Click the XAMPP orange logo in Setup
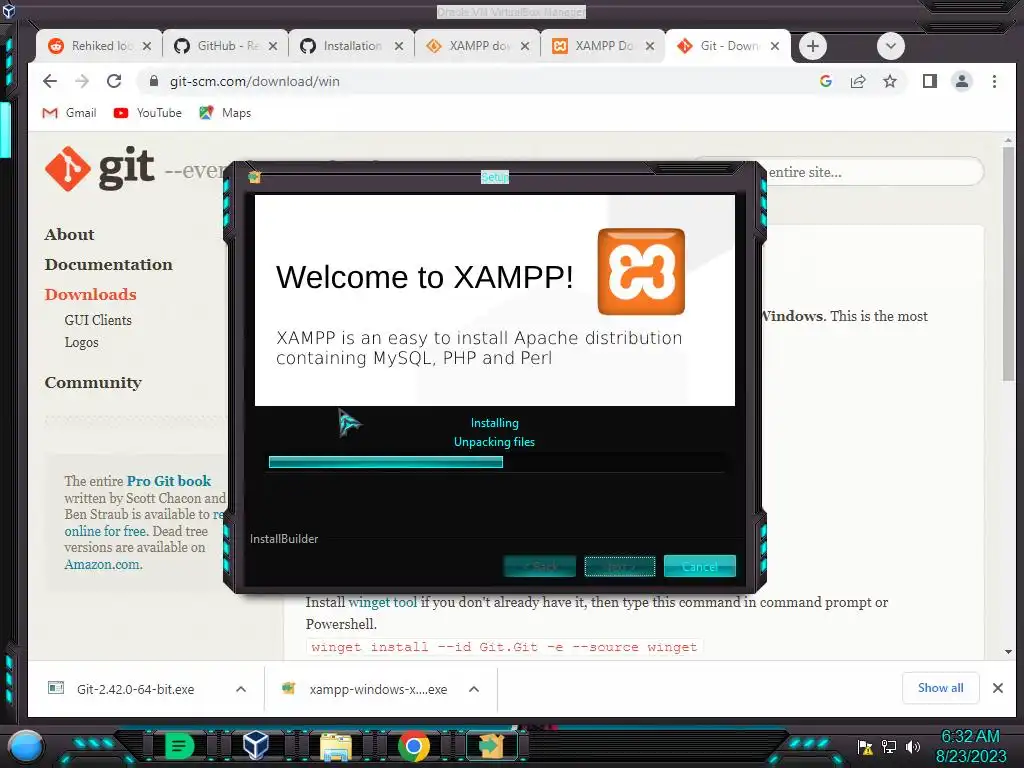1024x768 pixels. coord(641,271)
